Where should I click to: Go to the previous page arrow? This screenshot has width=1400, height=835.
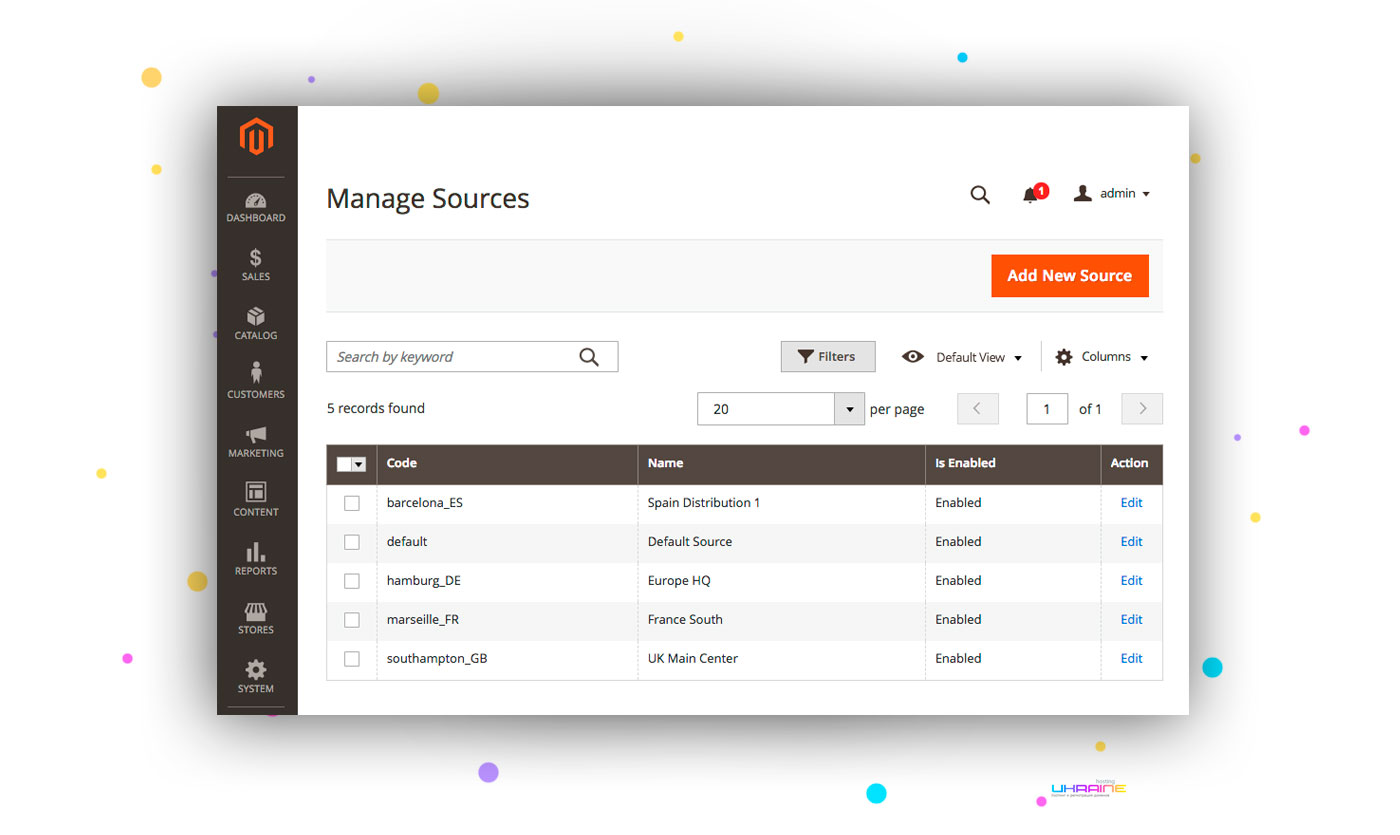[x=978, y=409]
